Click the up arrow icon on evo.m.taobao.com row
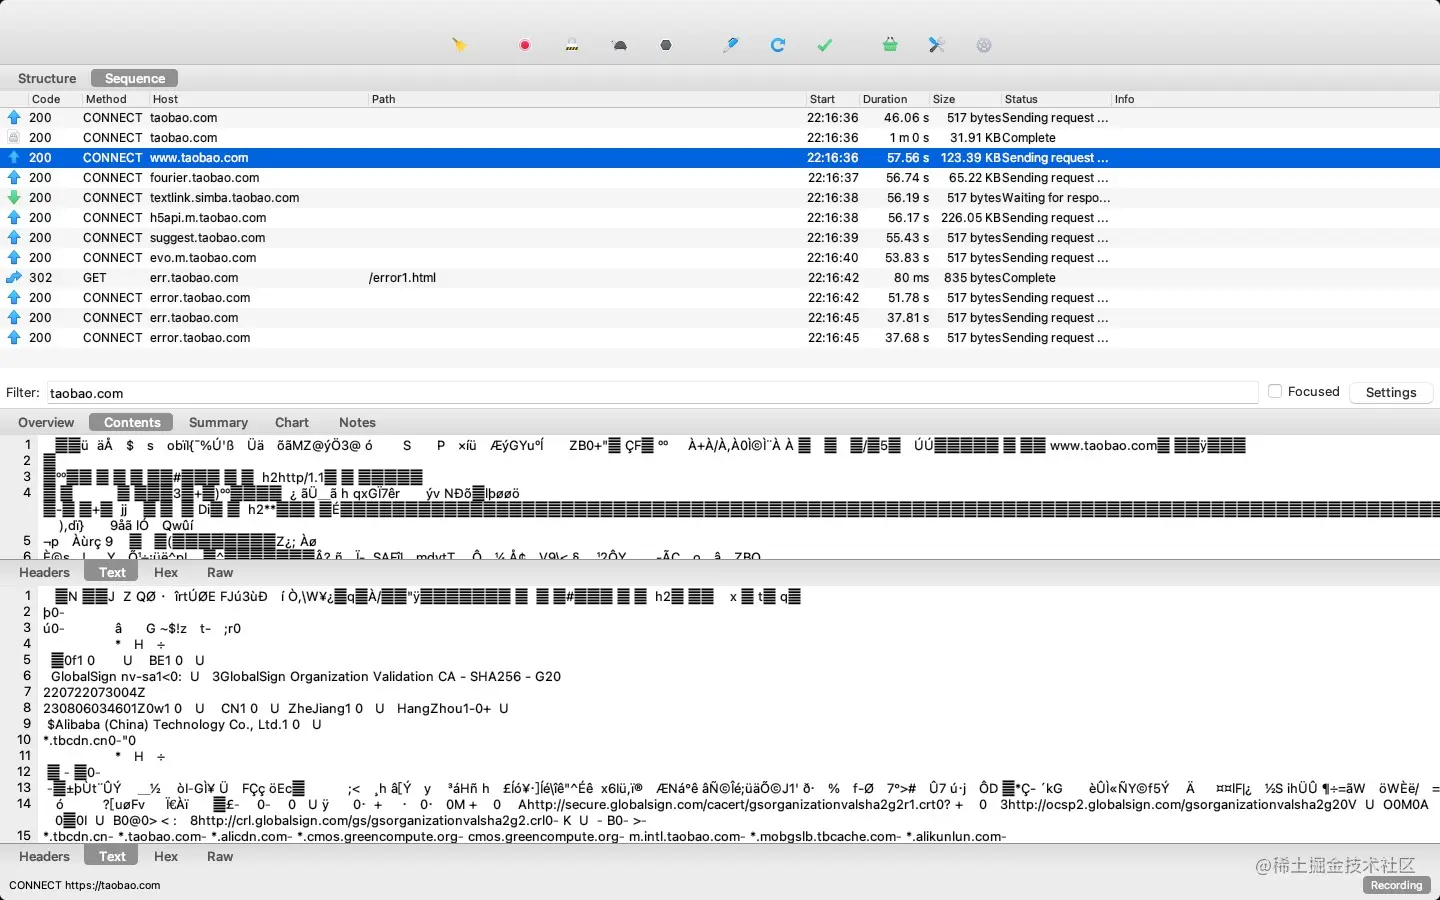Image resolution: width=1440 pixels, height=900 pixels. coord(14,258)
